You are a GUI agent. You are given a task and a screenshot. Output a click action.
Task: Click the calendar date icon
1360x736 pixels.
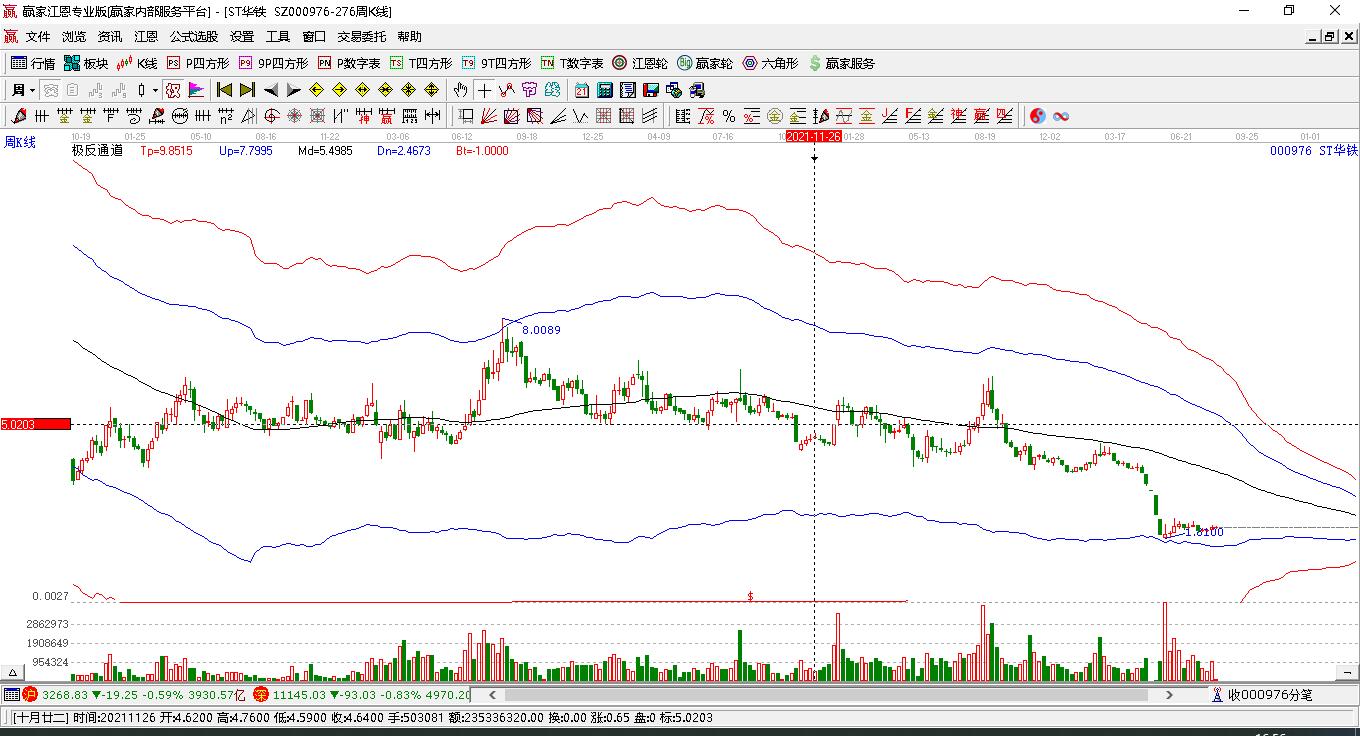[582, 90]
